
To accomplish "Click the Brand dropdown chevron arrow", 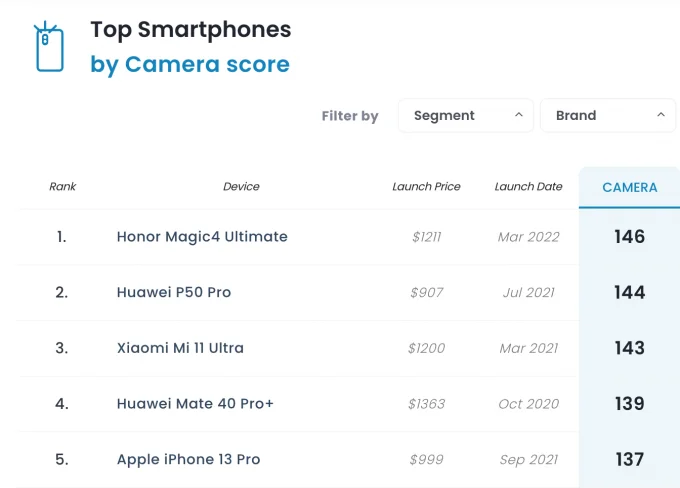I will pos(661,115).
